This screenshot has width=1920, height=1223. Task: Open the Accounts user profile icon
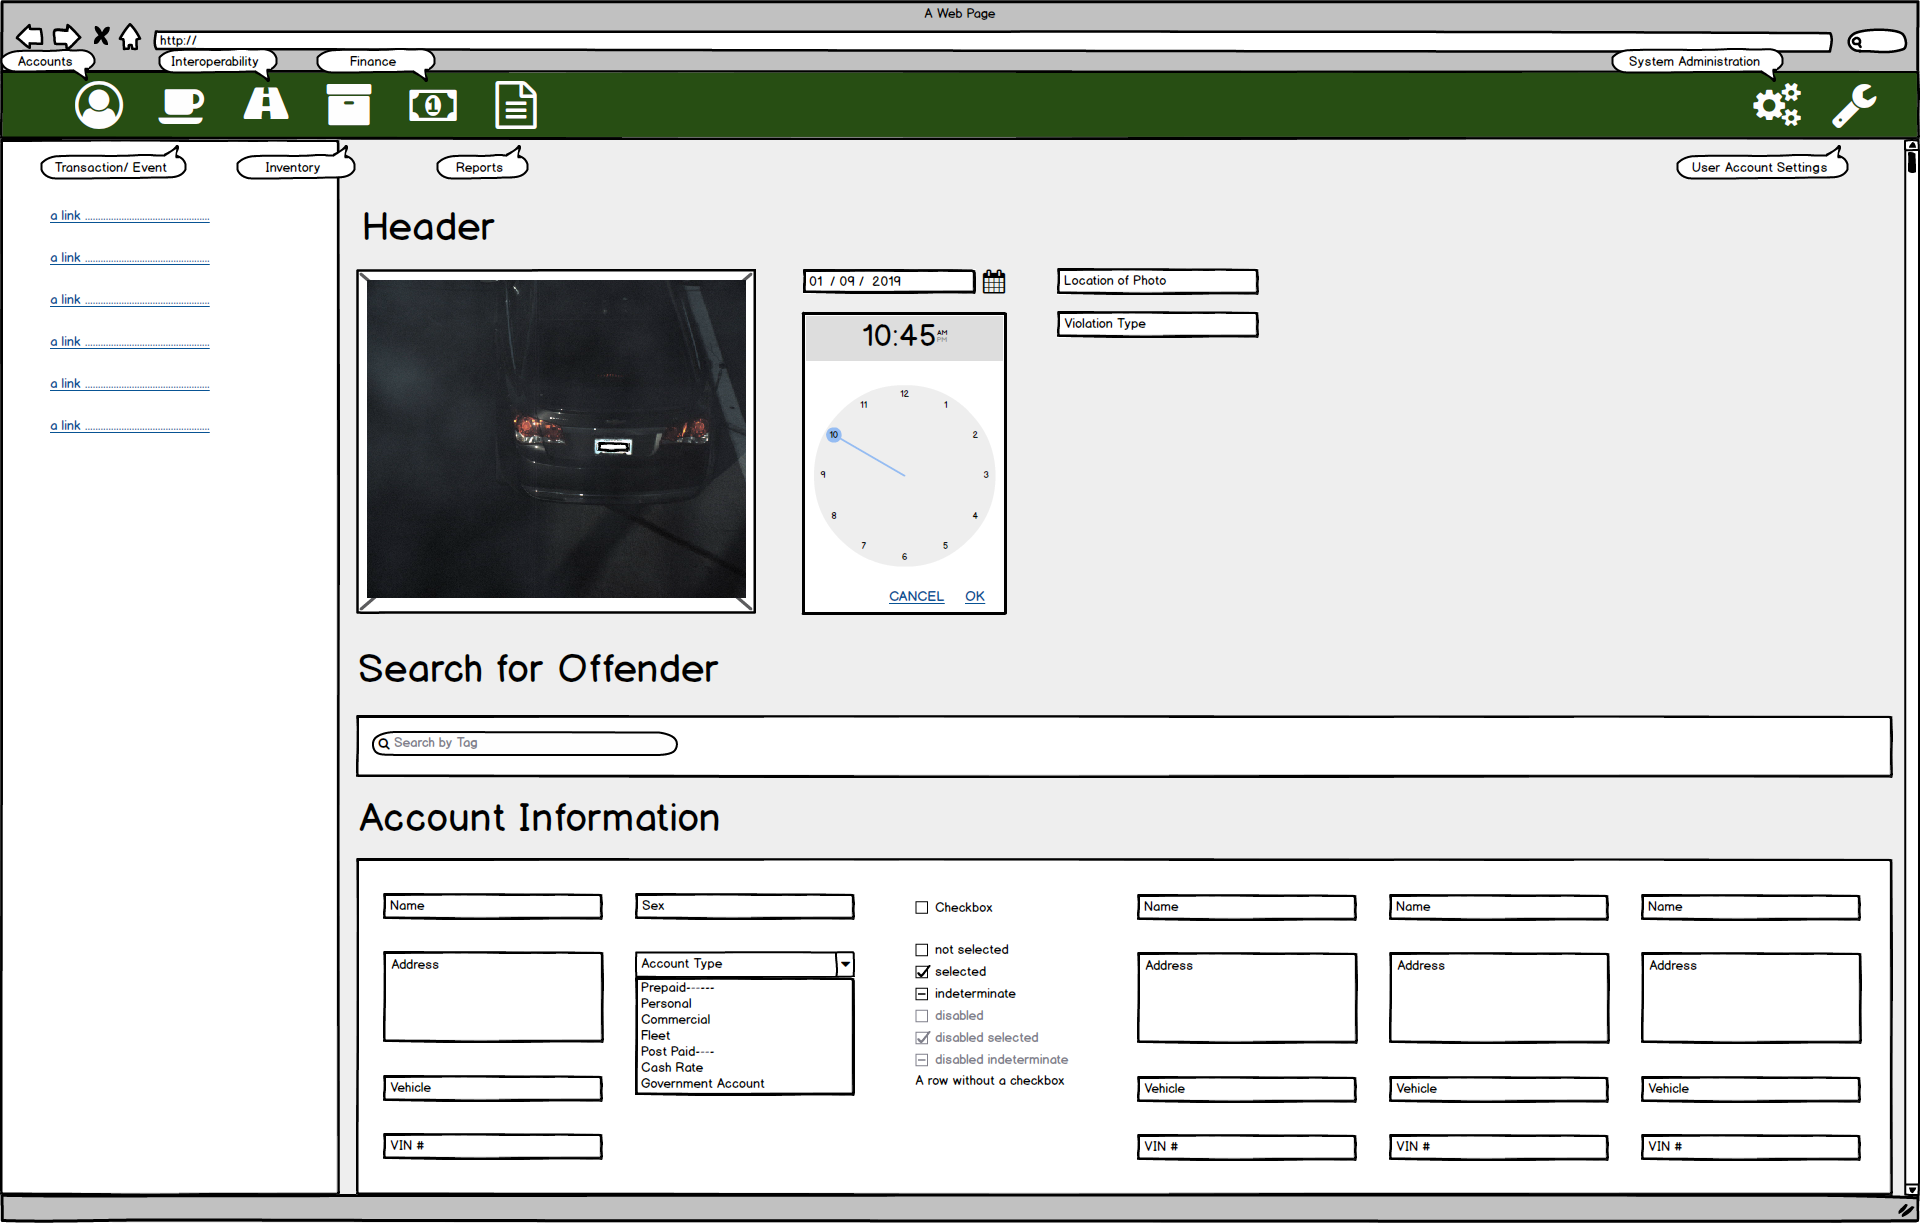(99, 105)
